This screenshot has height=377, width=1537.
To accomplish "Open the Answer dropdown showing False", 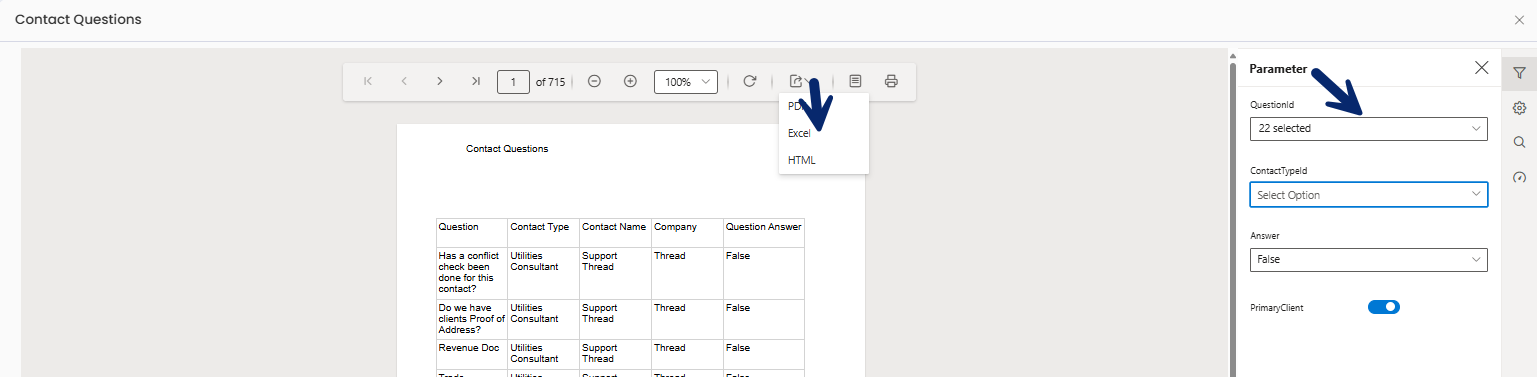I will tap(1368, 260).
